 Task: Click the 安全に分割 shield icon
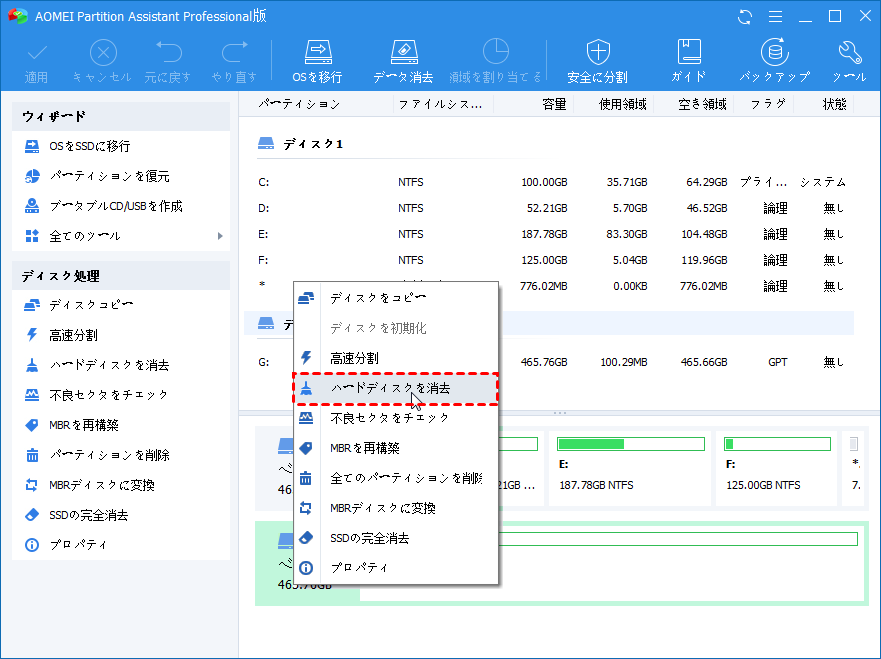coord(597,61)
